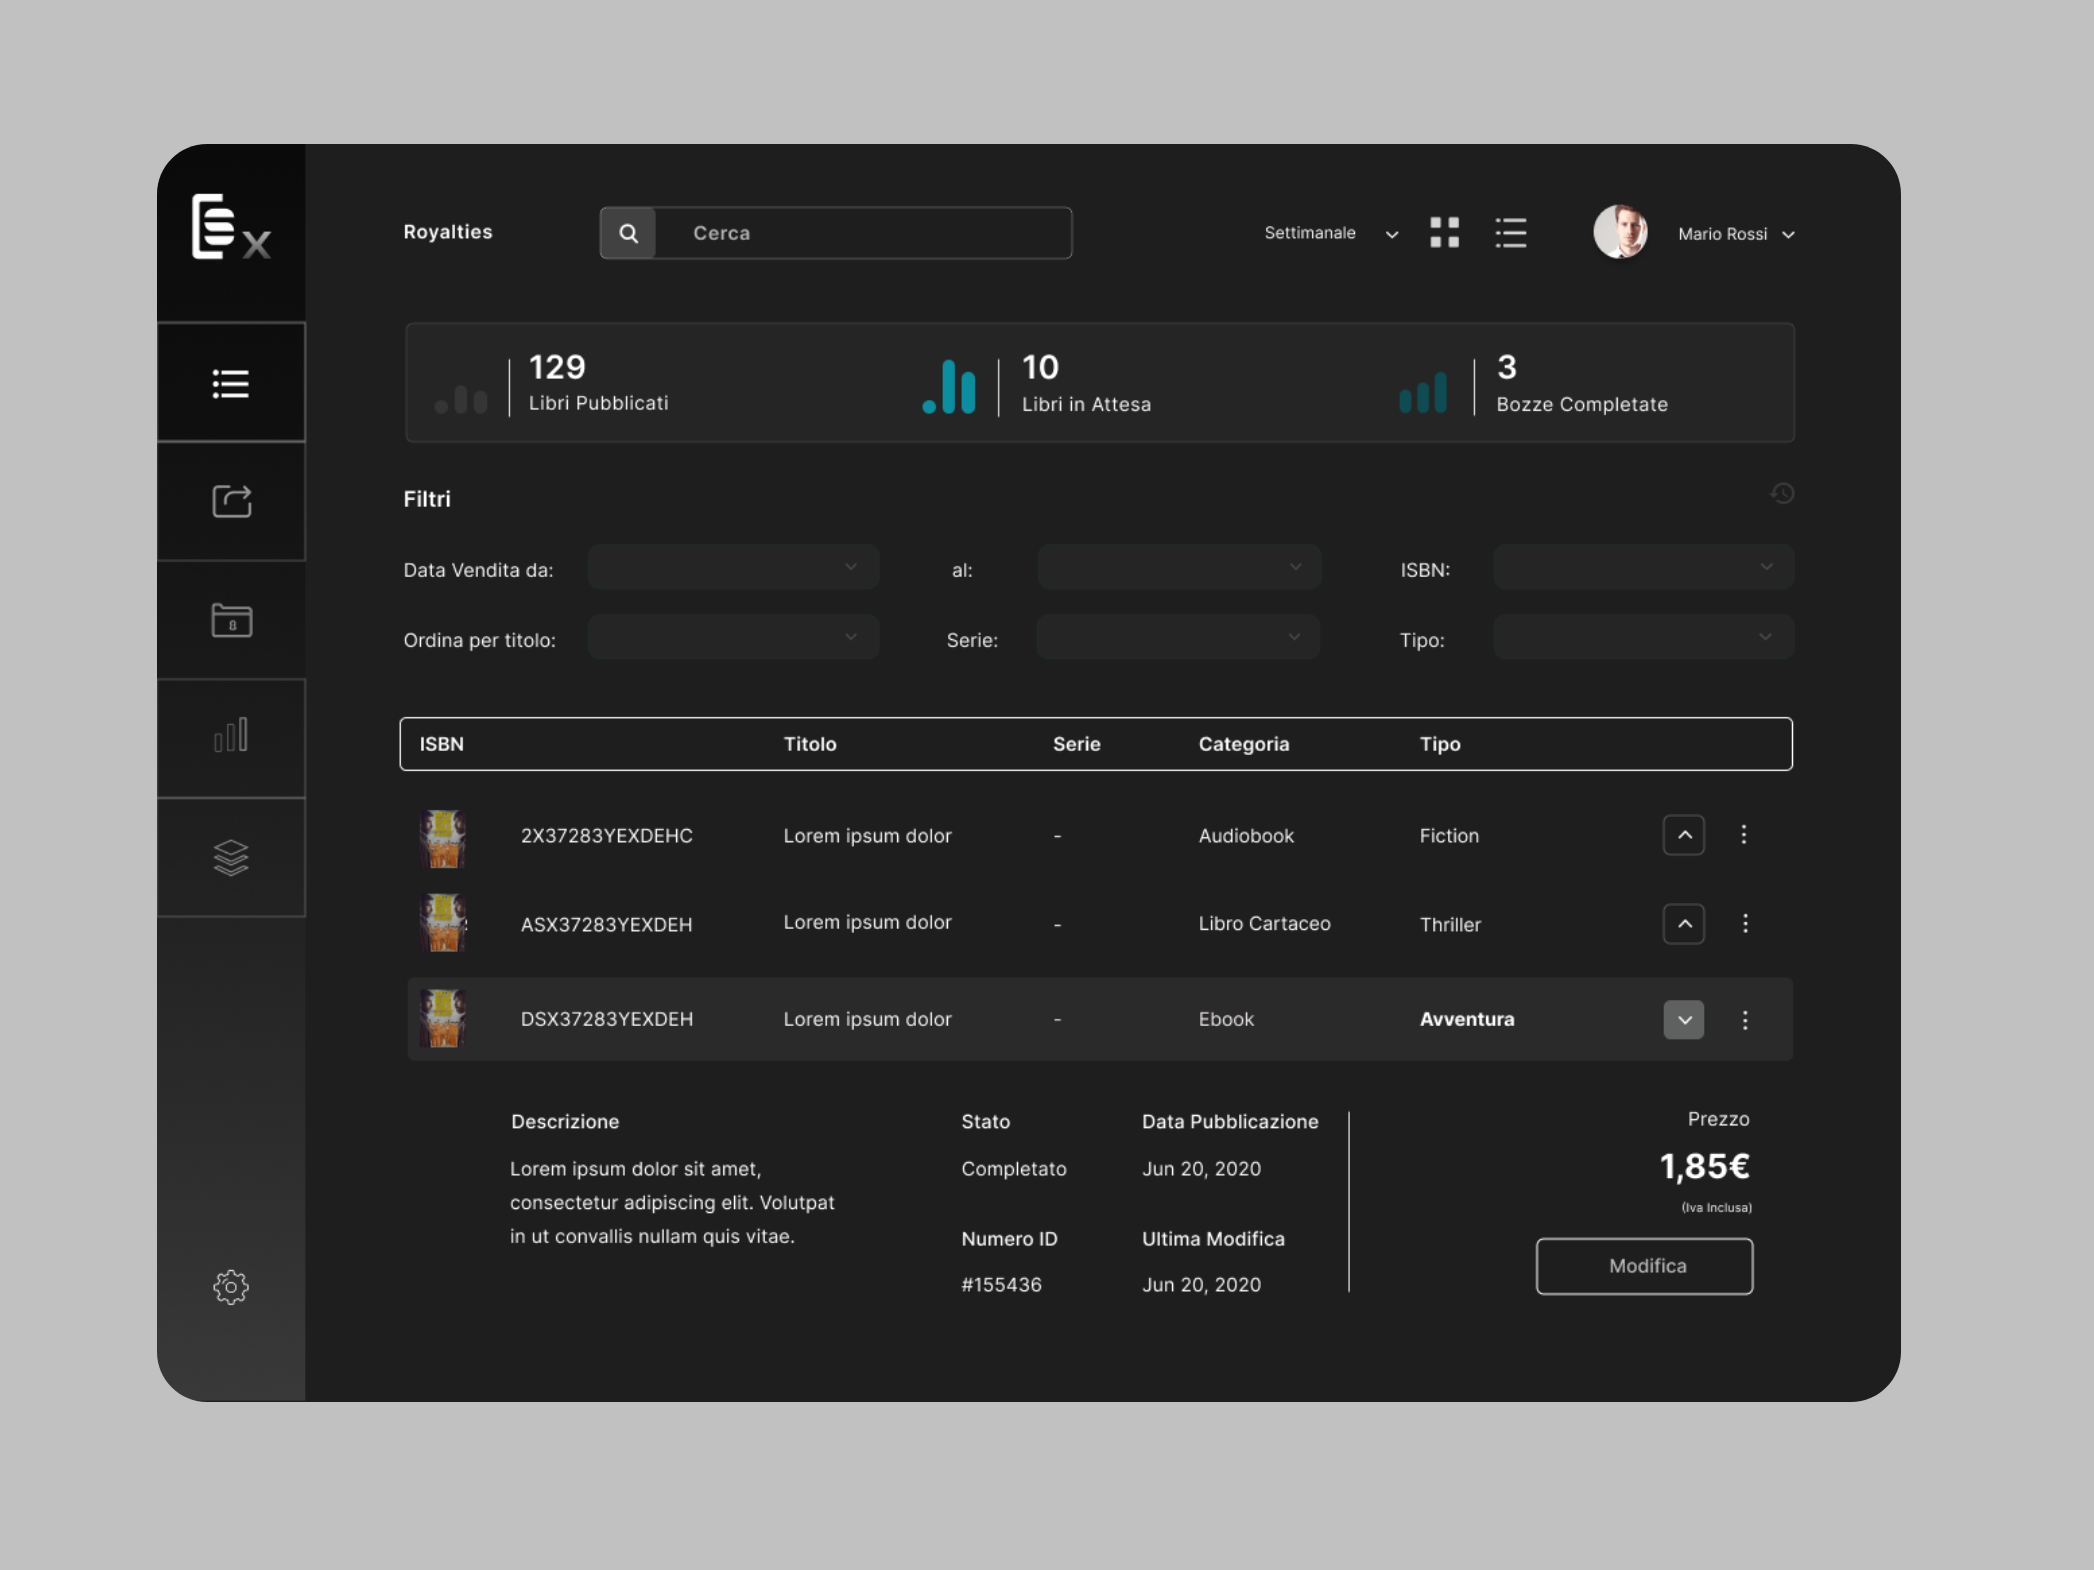Open the Data Vendita da dropdown
This screenshot has height=1570, width=2094.
[734, 567]
